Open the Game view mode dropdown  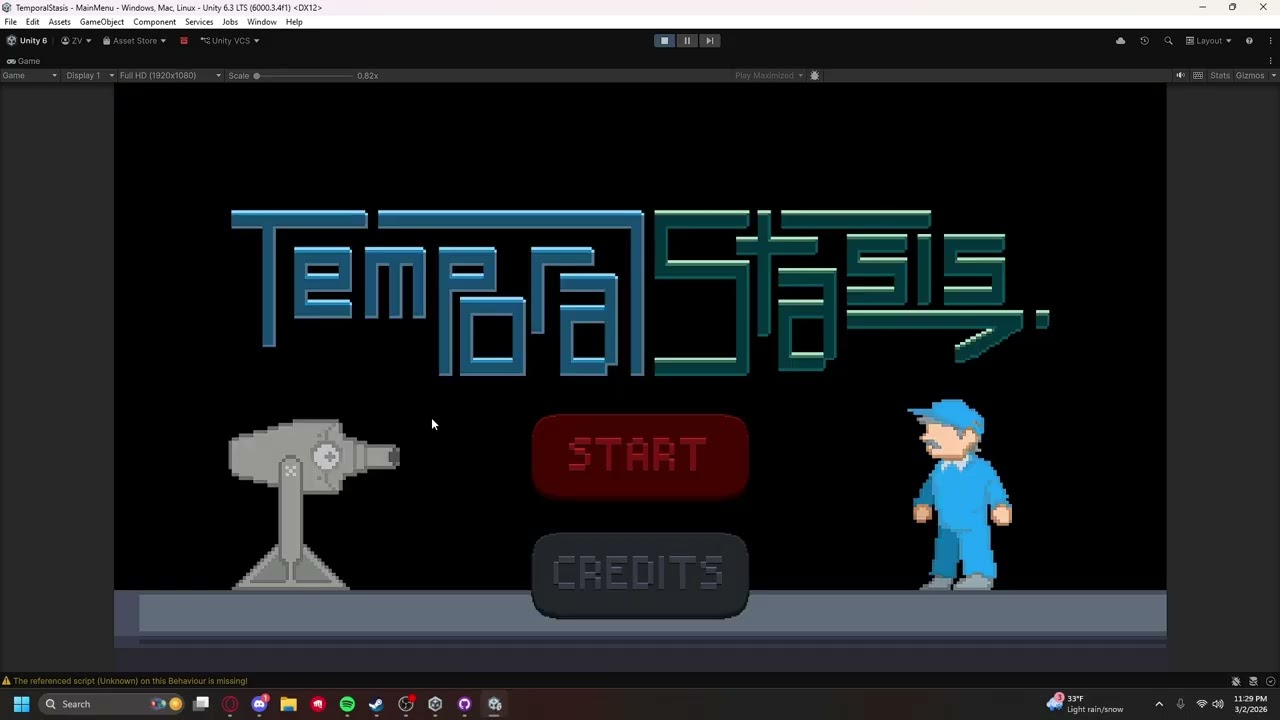pyautogui.click(x=29, y=75)
